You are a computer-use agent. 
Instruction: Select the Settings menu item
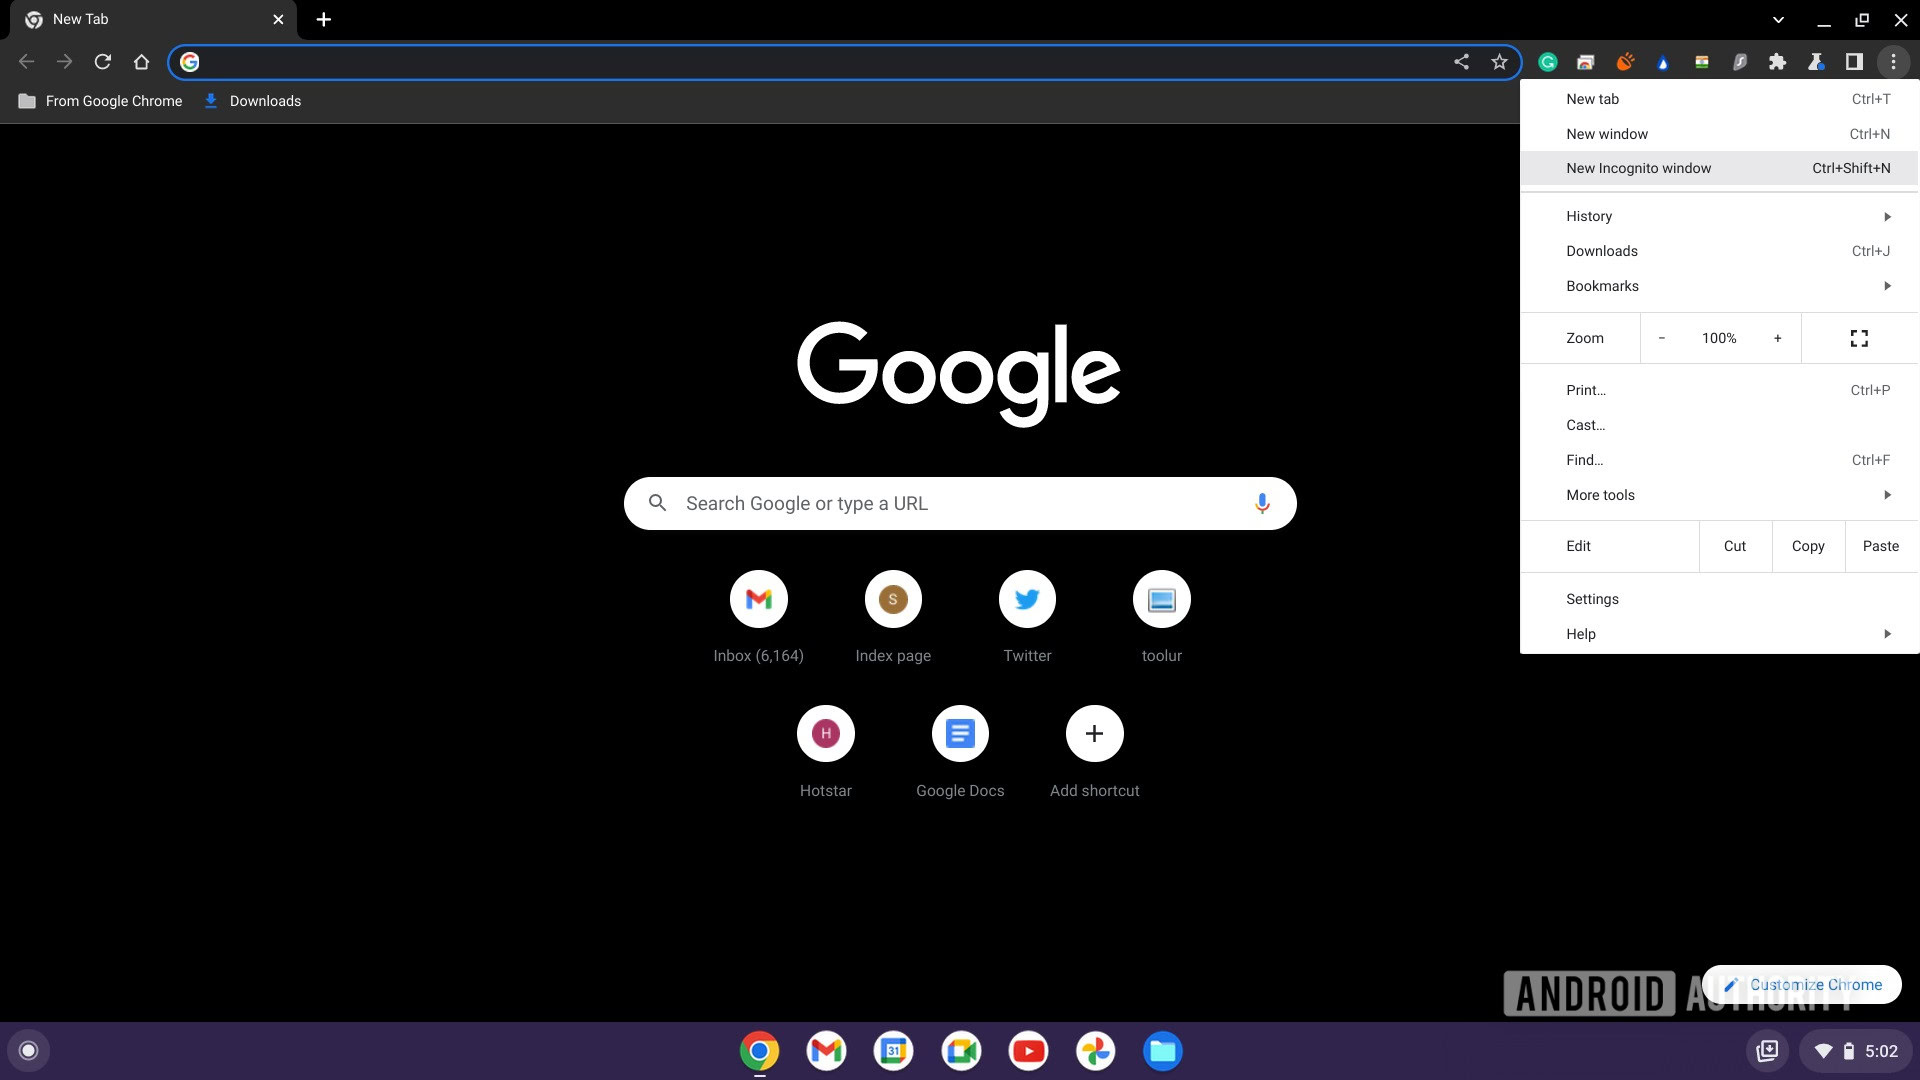pos(1592,599)
